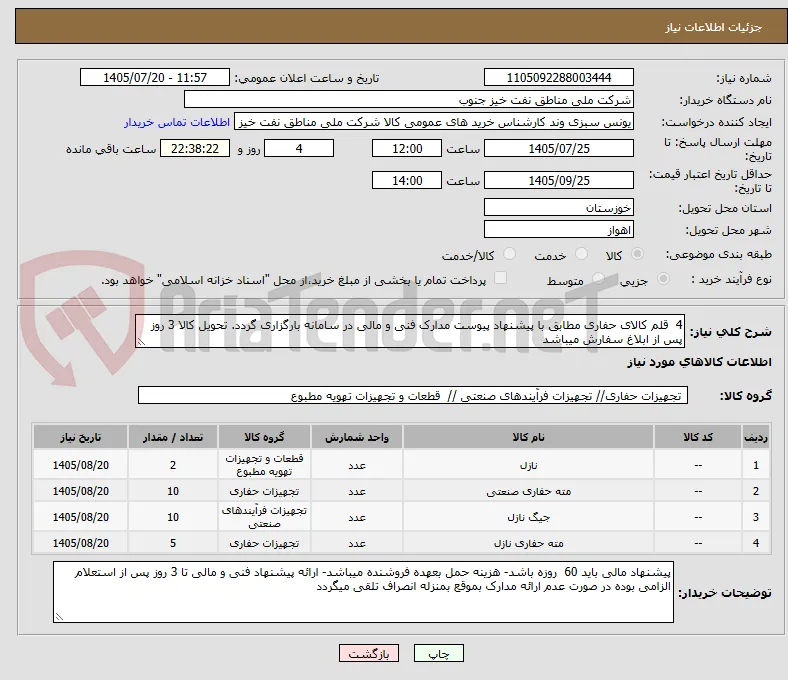Click the city field اهواز
This screenshot has width=788, height=680.
pyautogui.click(x=559, y=230)
